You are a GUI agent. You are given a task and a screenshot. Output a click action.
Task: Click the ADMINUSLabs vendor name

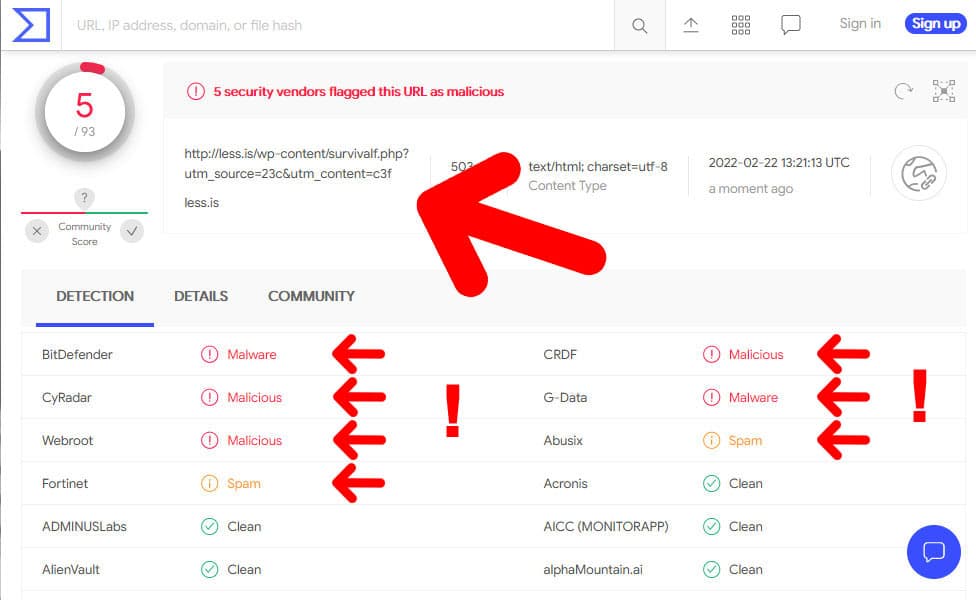84,526
